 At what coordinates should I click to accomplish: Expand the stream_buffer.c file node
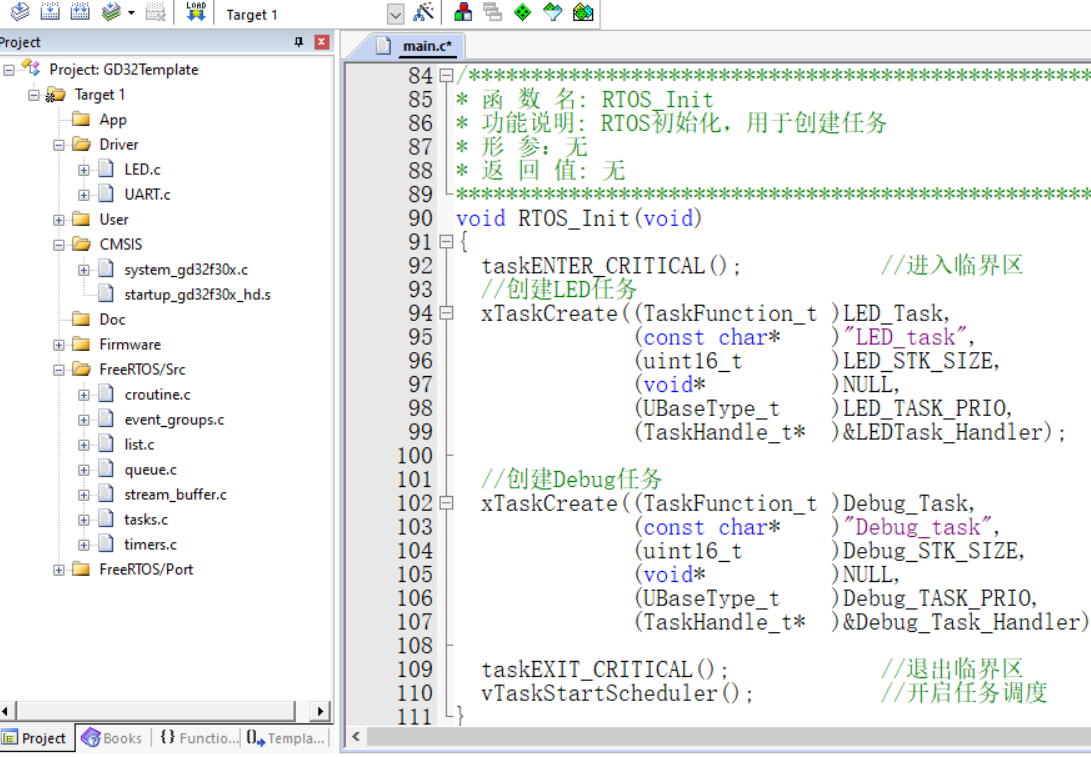83,495
